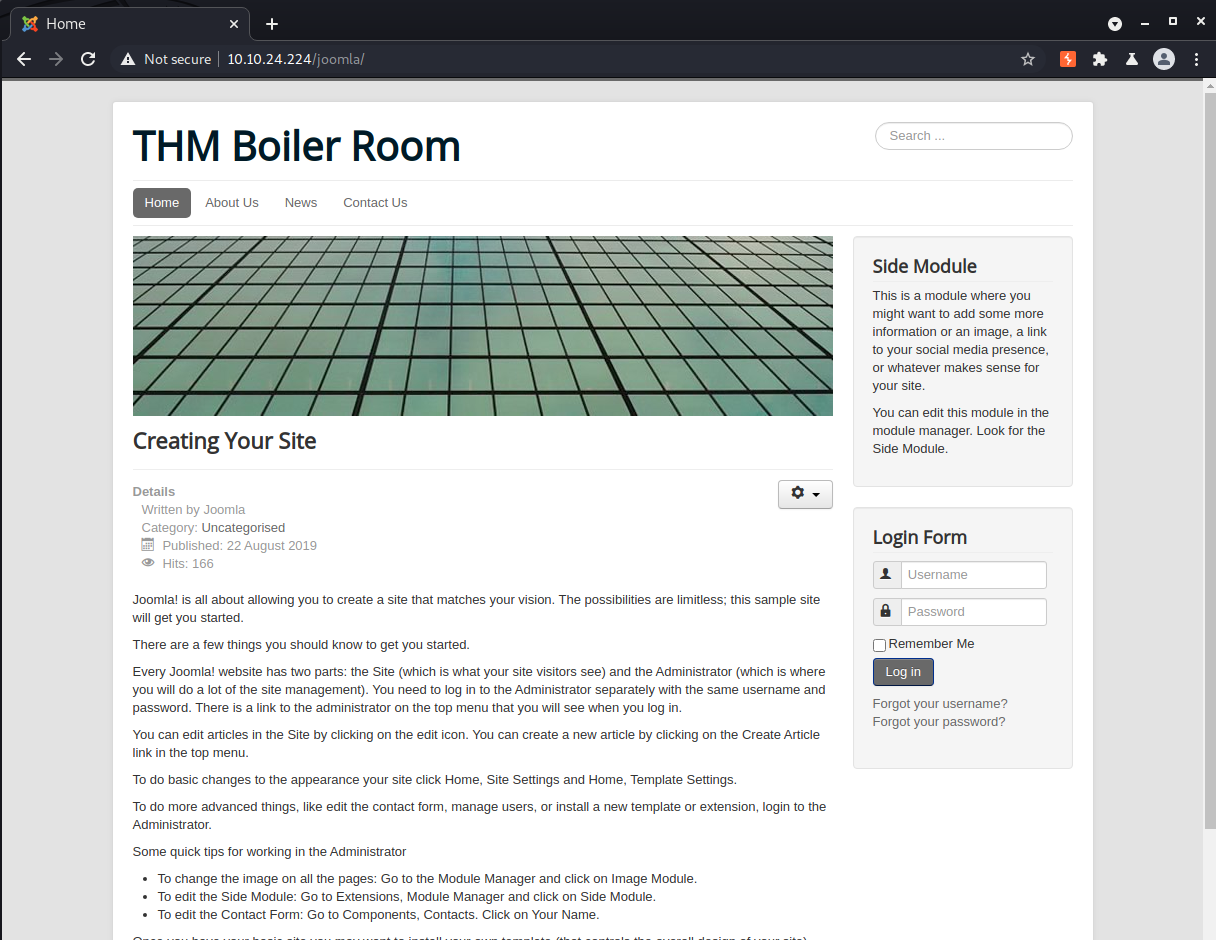Viewport: 1216px width, 940px height.
Task: Click the Hits: 166 text
Action: point(188,563)
